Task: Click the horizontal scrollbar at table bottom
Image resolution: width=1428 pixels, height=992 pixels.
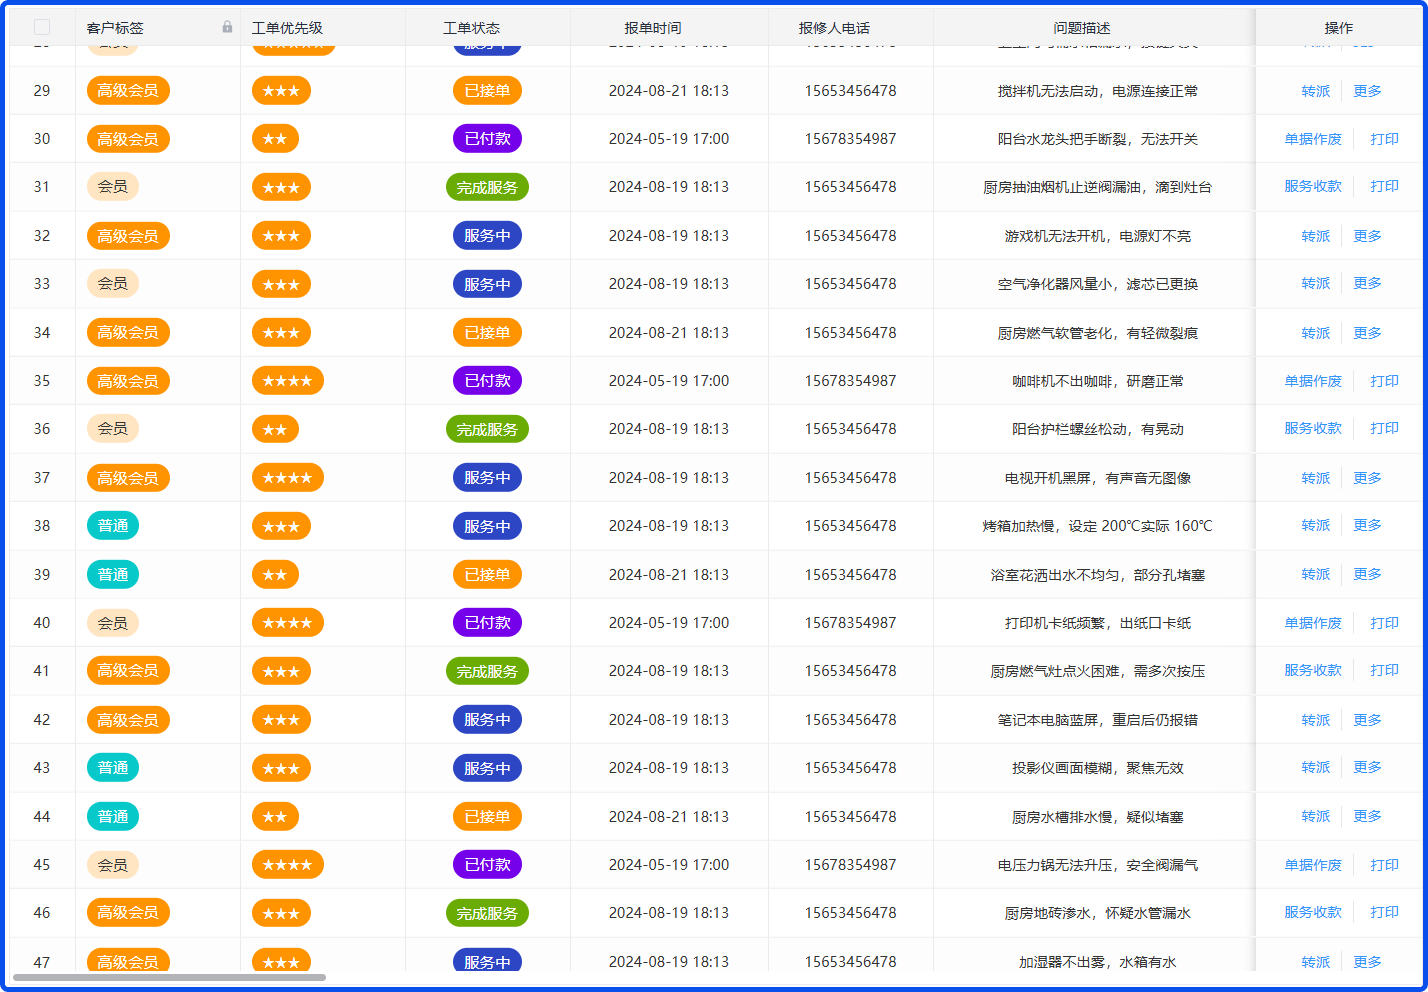Action: click(x=170, y=977)
